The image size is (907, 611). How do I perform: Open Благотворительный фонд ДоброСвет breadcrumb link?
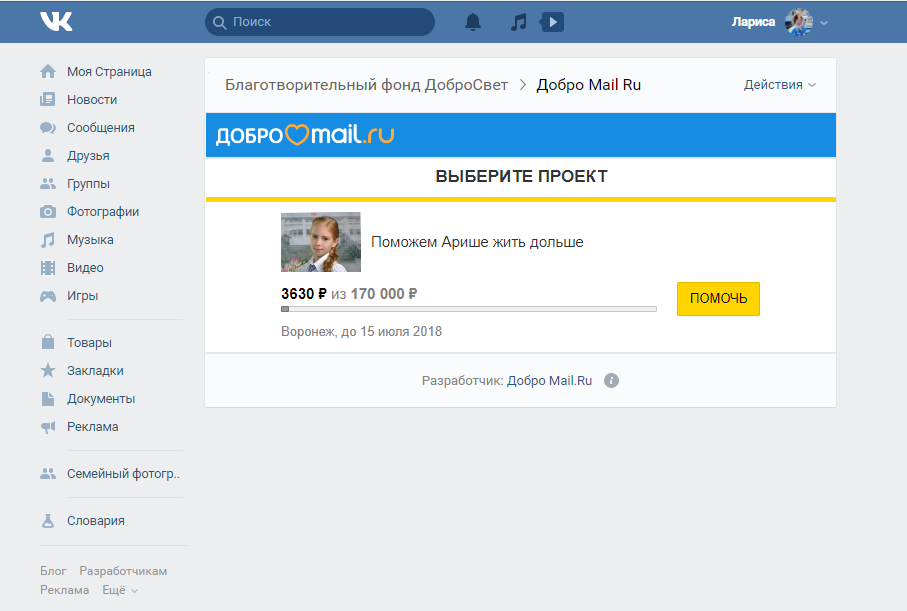pos(366,85)
